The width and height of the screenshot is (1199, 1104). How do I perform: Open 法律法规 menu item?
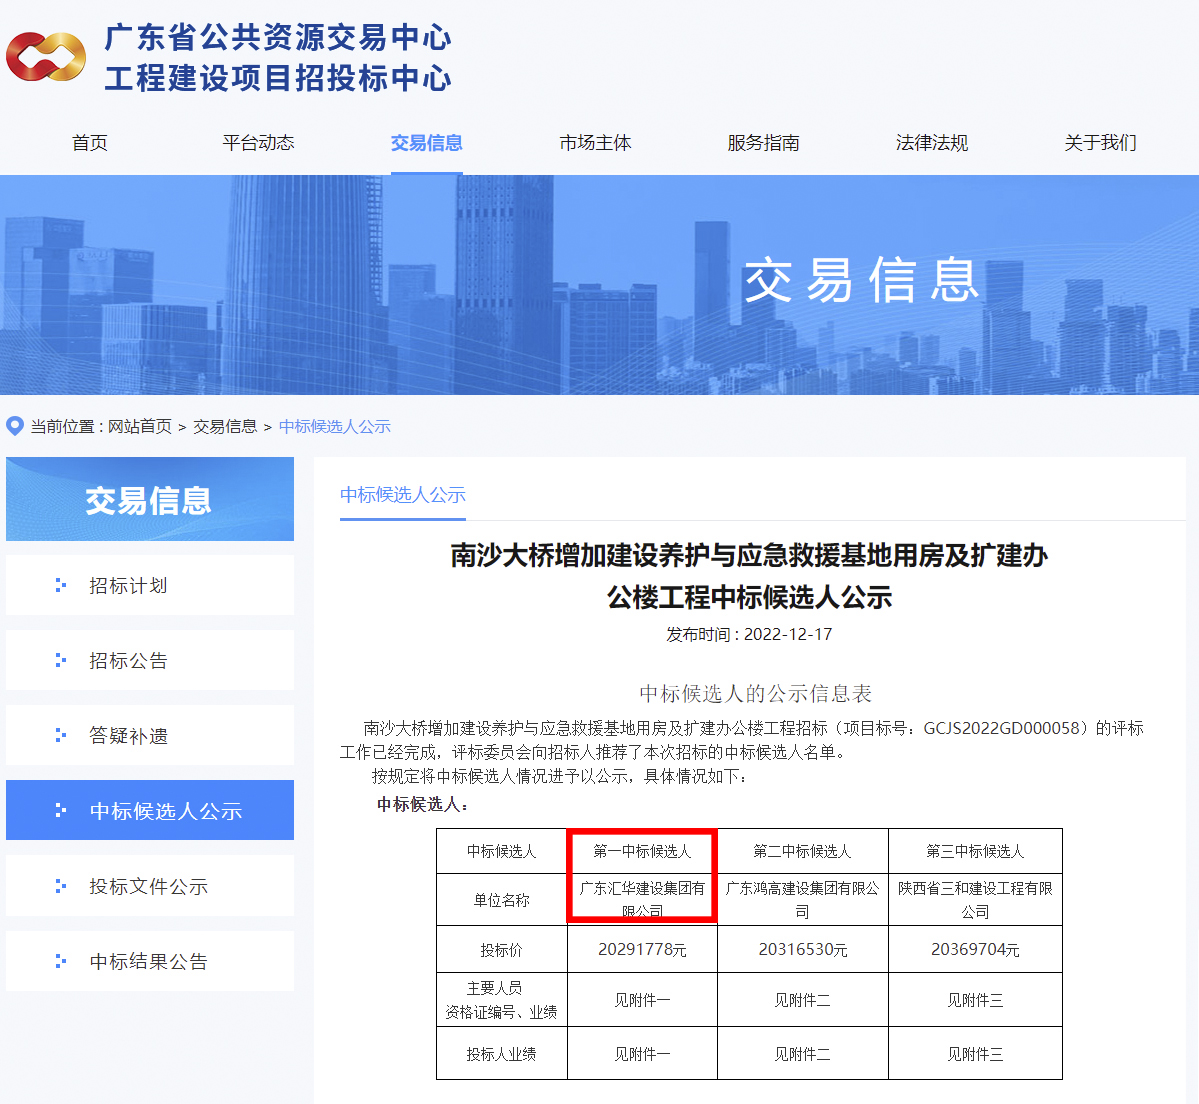[x=931, y=143]
